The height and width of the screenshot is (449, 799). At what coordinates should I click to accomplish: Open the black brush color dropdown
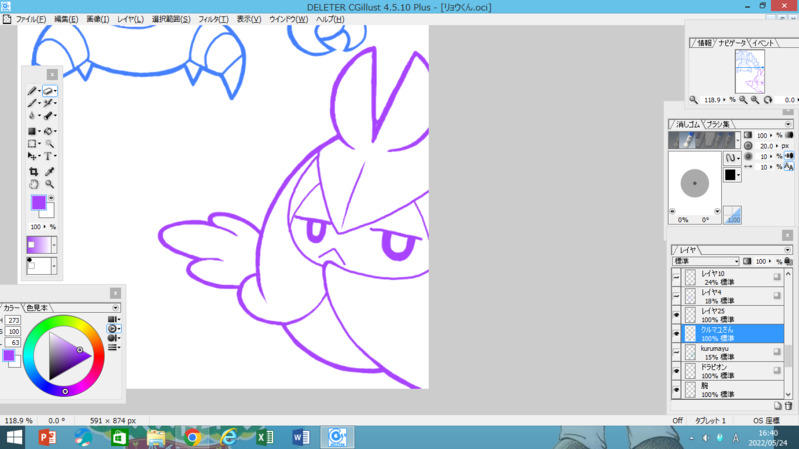732,175
